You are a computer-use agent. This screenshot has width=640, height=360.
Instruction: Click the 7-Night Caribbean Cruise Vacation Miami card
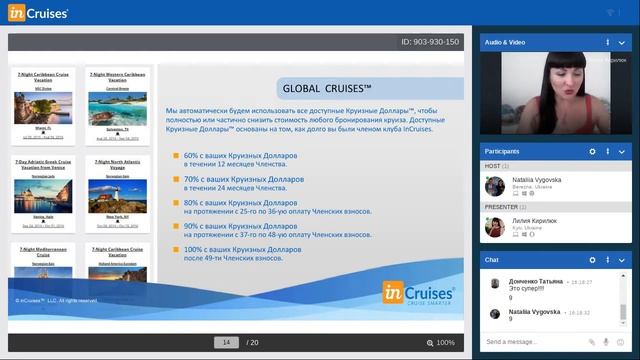(43, 107)
